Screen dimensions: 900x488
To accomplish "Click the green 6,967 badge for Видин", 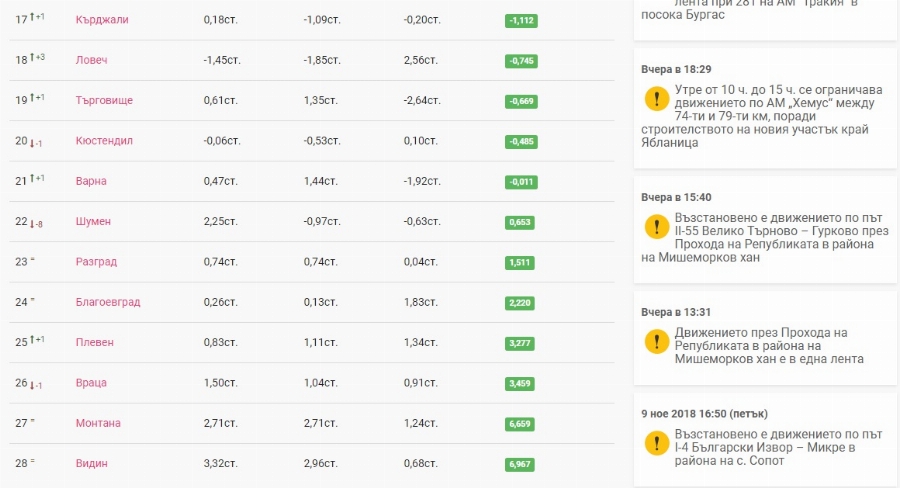I will 521,464.
